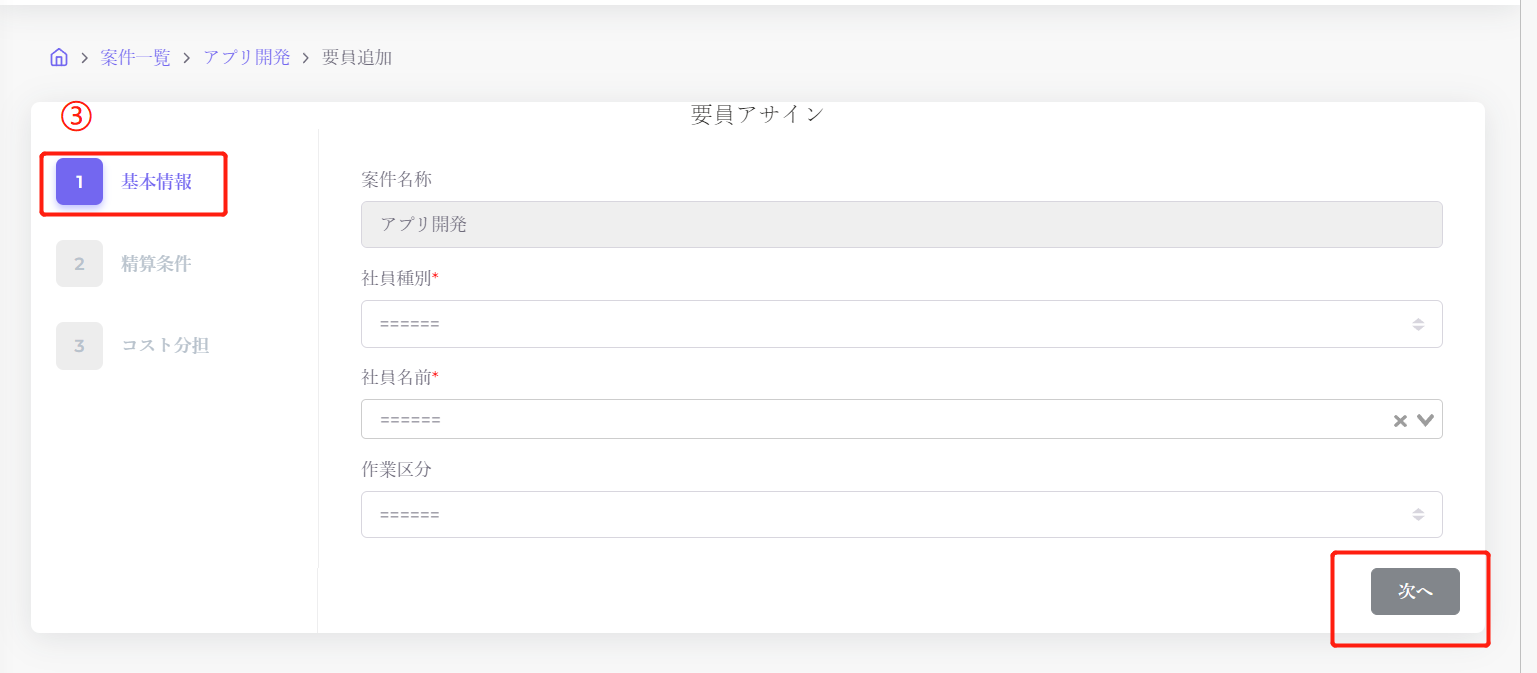Viewport: 1537px width, 673px height.
Task: Go to the コスト分担 step
Action: 165,346
